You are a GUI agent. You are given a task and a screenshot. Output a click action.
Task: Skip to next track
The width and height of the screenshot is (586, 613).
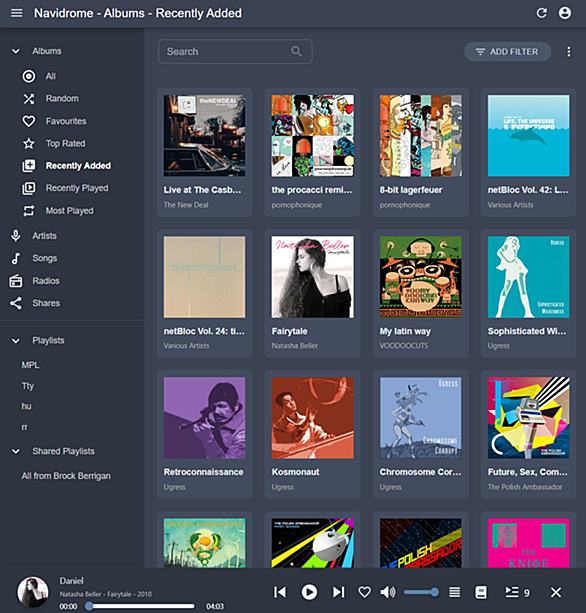[x=339, y=592]
